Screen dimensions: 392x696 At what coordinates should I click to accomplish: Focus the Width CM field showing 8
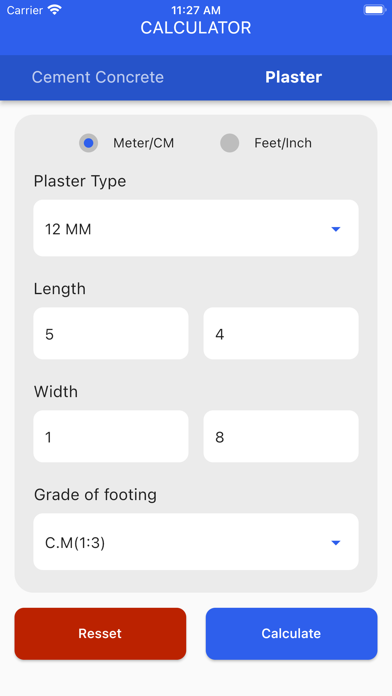tap(281, 436)
